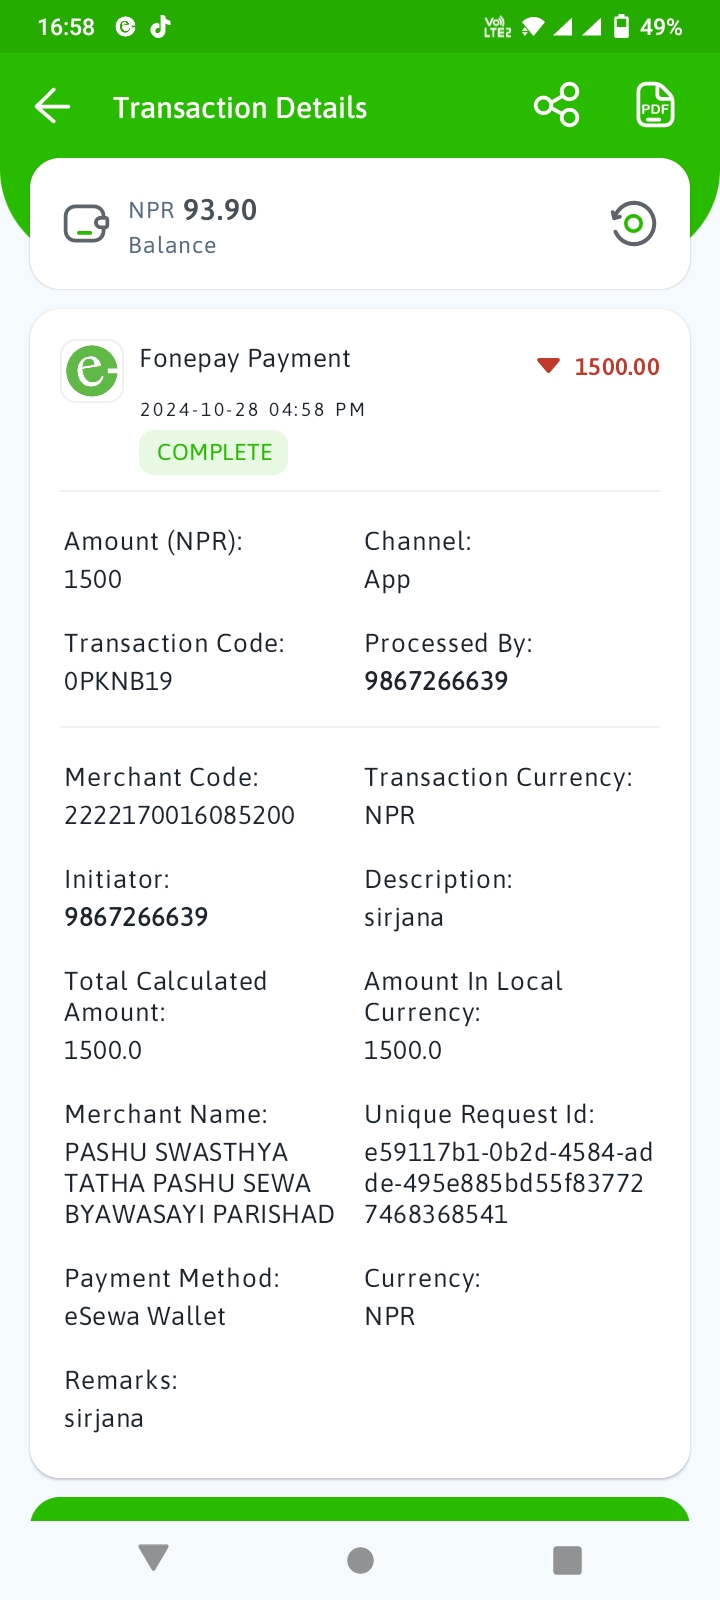The image size is (720, 1600).
Task: Tap the share icon in header
Action: [x=557, y=105]
